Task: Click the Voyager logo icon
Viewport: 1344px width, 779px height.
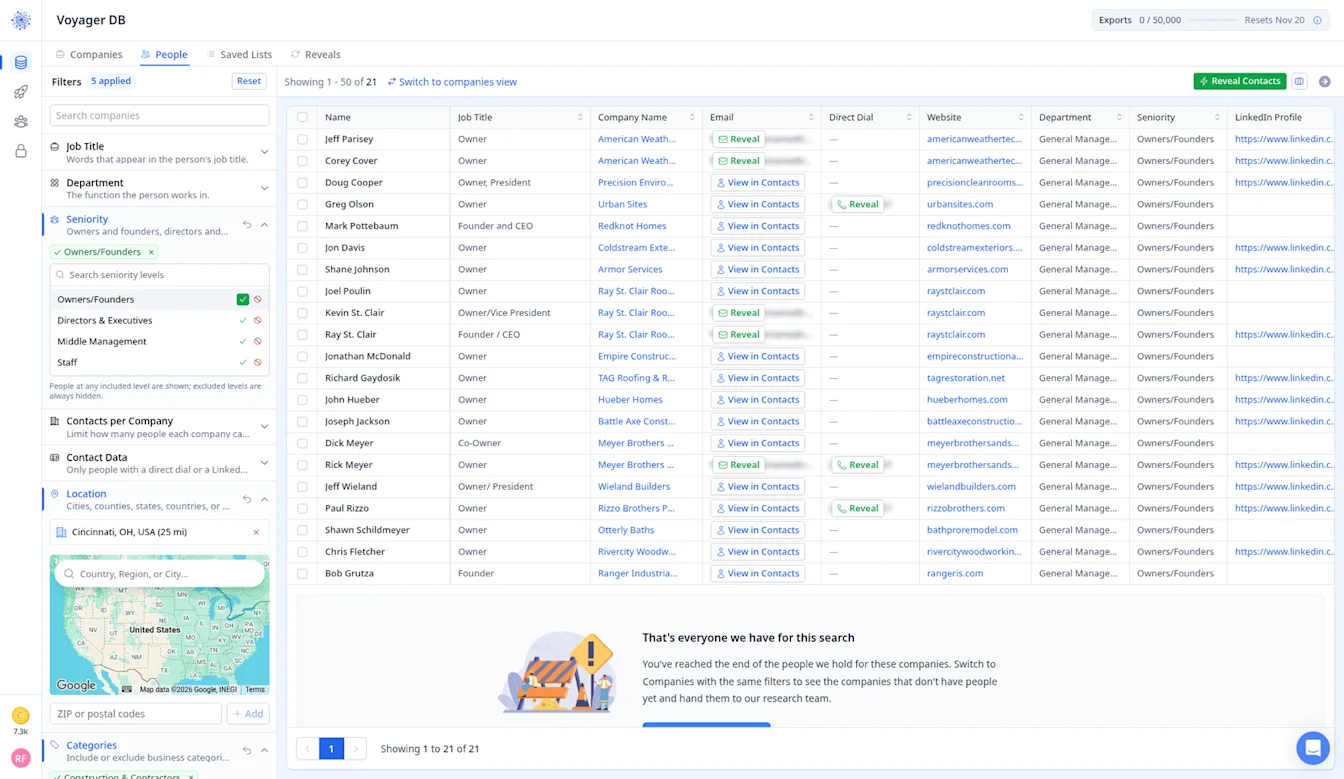Action: point(21,20)
